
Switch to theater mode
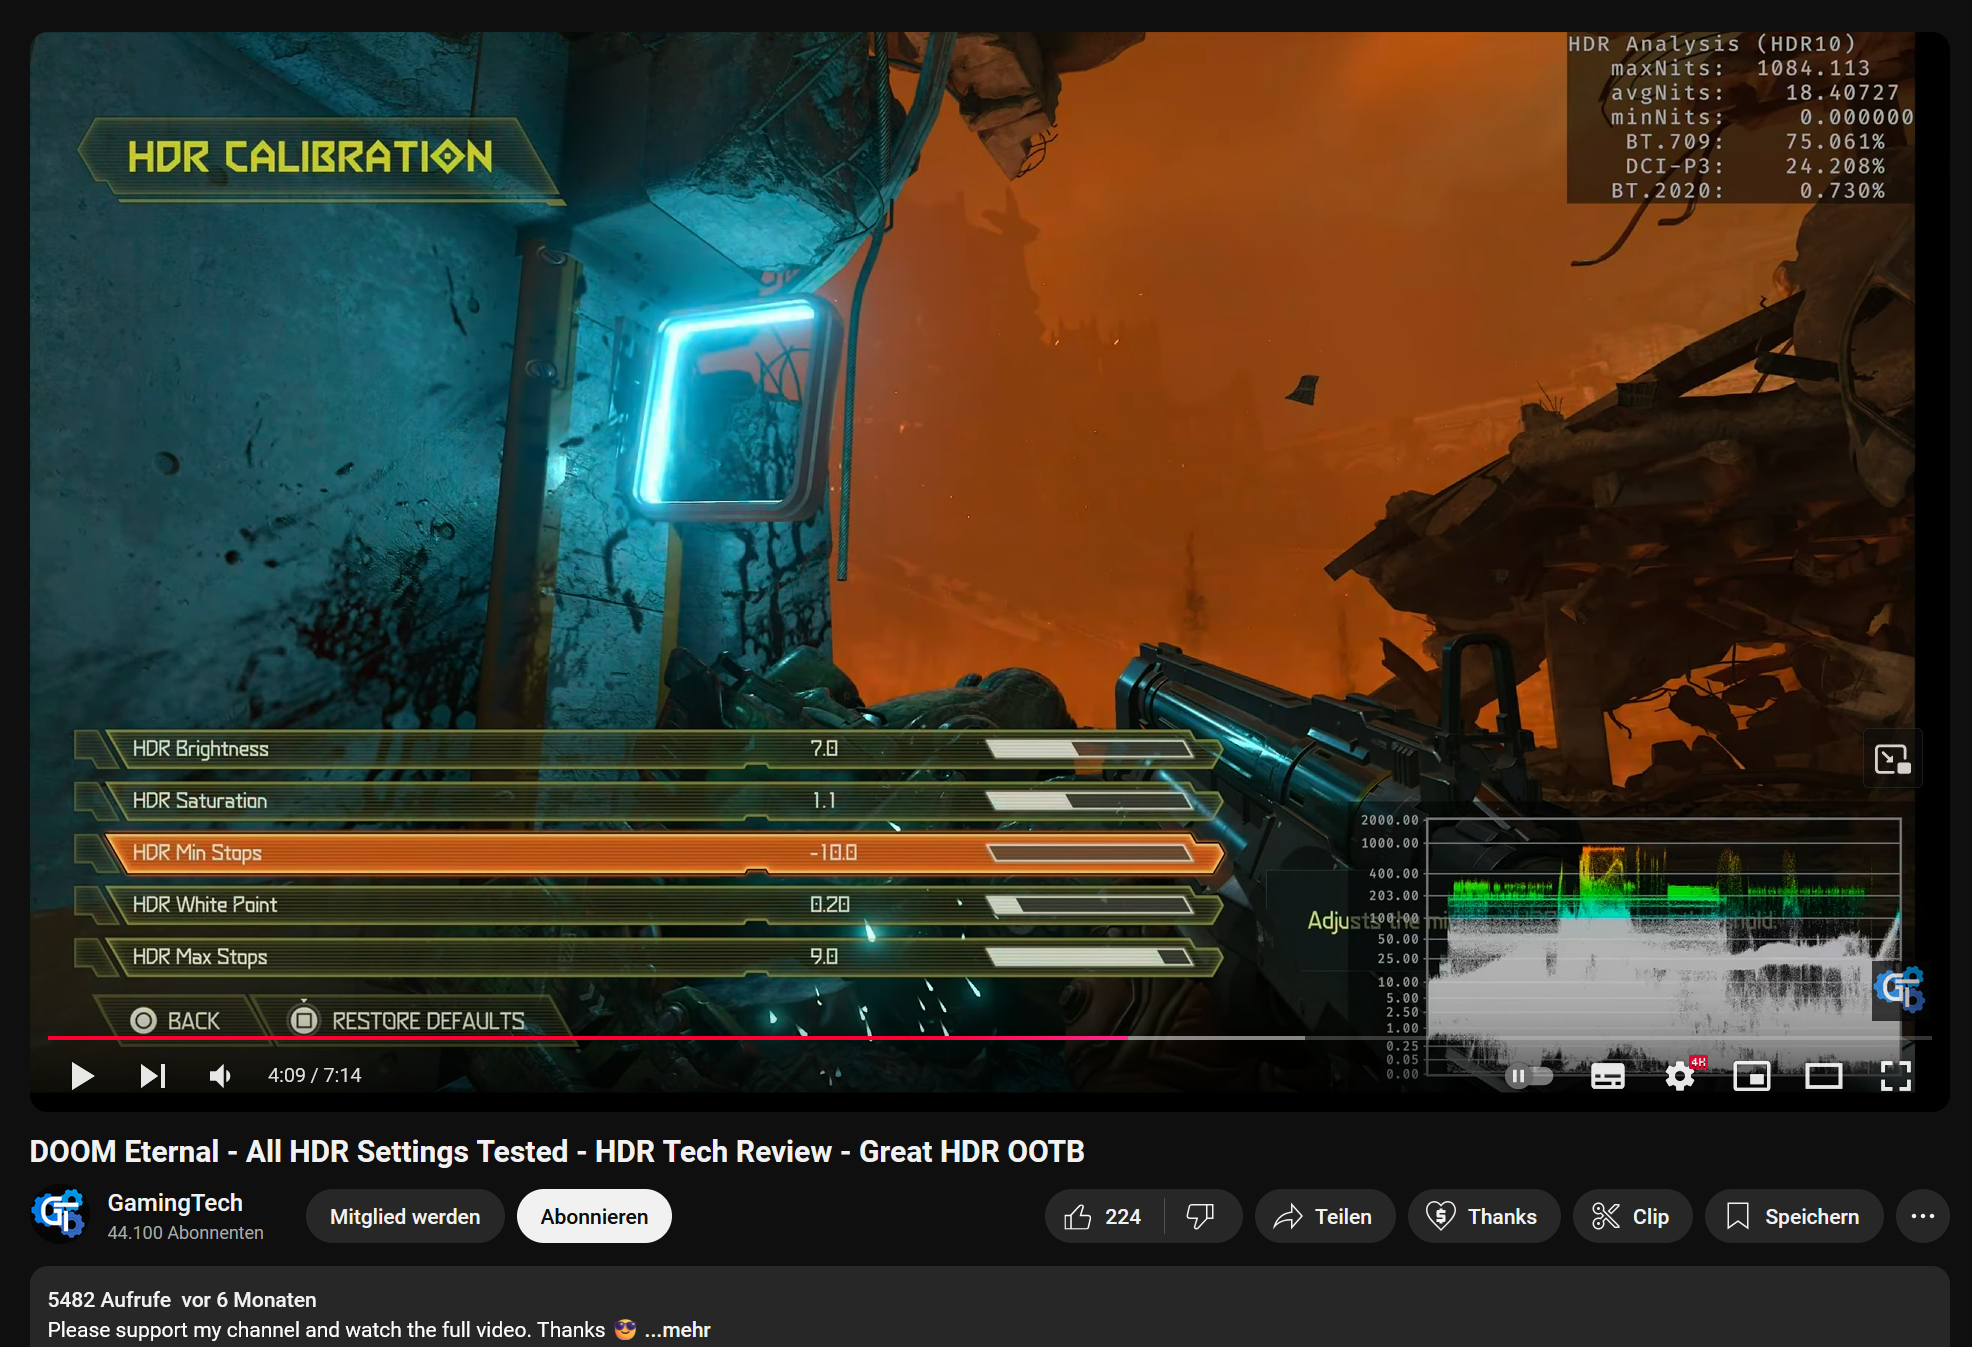point(1823,1076)
